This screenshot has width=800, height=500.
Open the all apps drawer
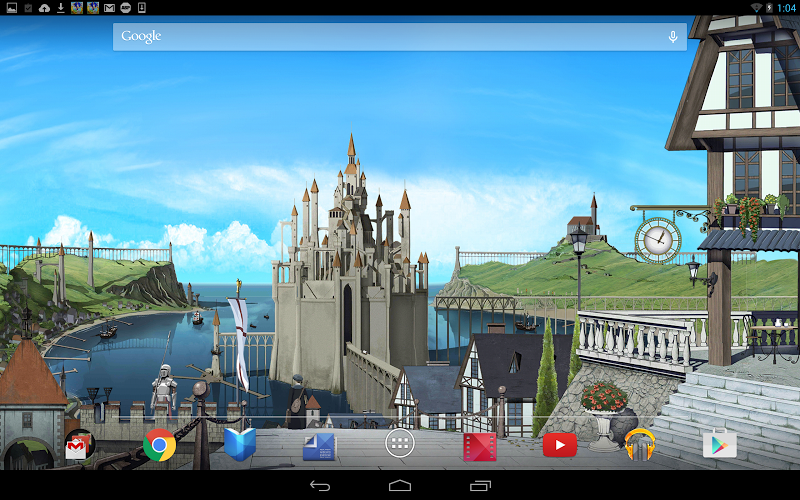pos(399,444)
